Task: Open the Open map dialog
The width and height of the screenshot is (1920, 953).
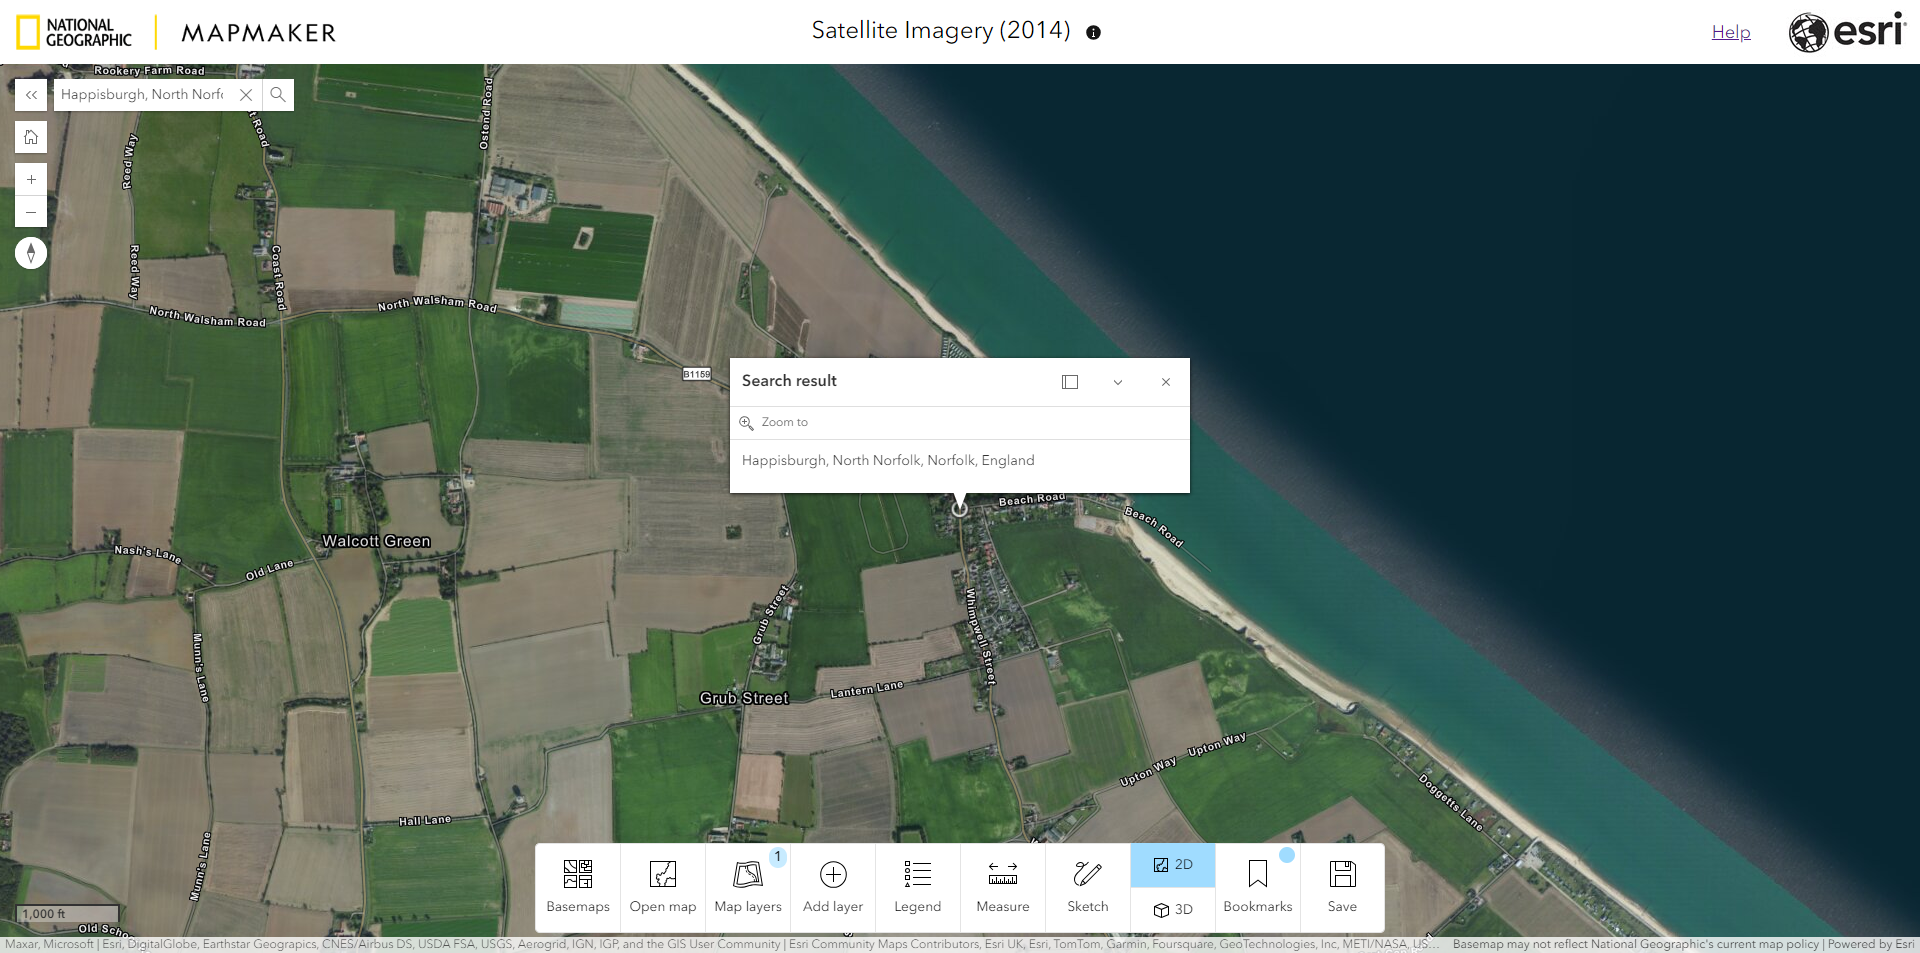Action: pos(662,886)
